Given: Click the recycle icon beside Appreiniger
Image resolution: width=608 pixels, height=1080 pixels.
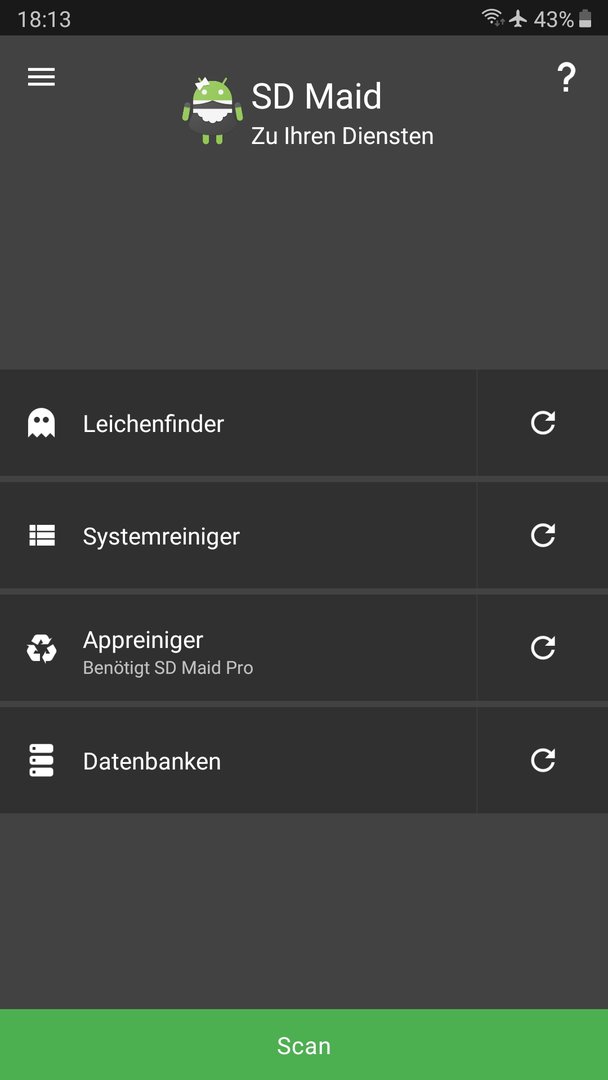Looking at the screenshot, I should tap(41, 648).
